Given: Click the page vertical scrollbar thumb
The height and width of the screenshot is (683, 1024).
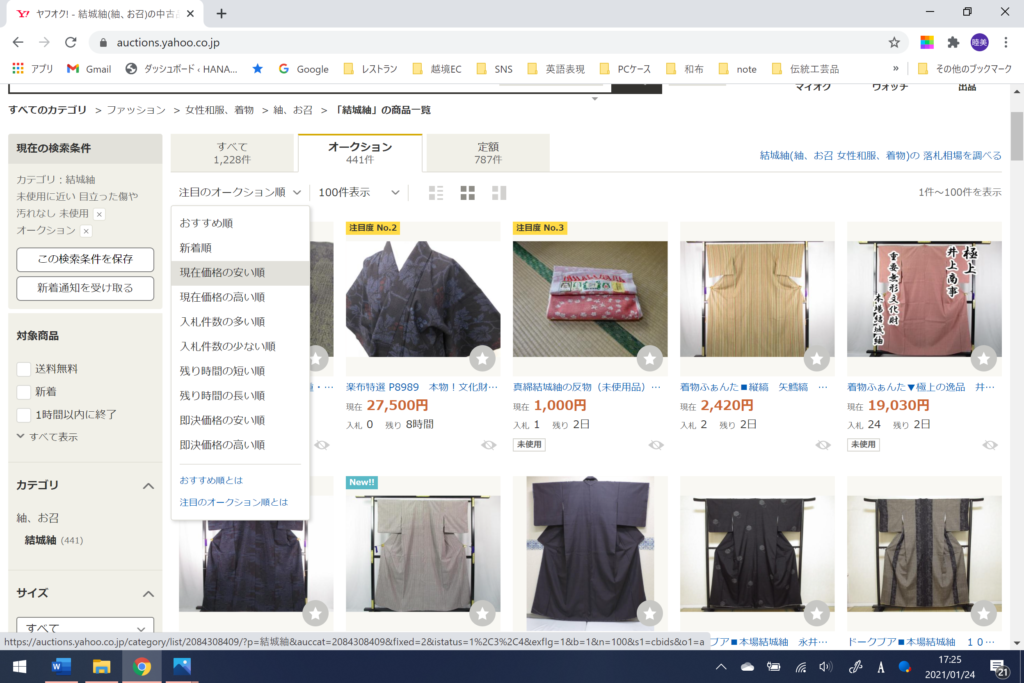Looking at the screenshot, I should (x=1016, y=136).
